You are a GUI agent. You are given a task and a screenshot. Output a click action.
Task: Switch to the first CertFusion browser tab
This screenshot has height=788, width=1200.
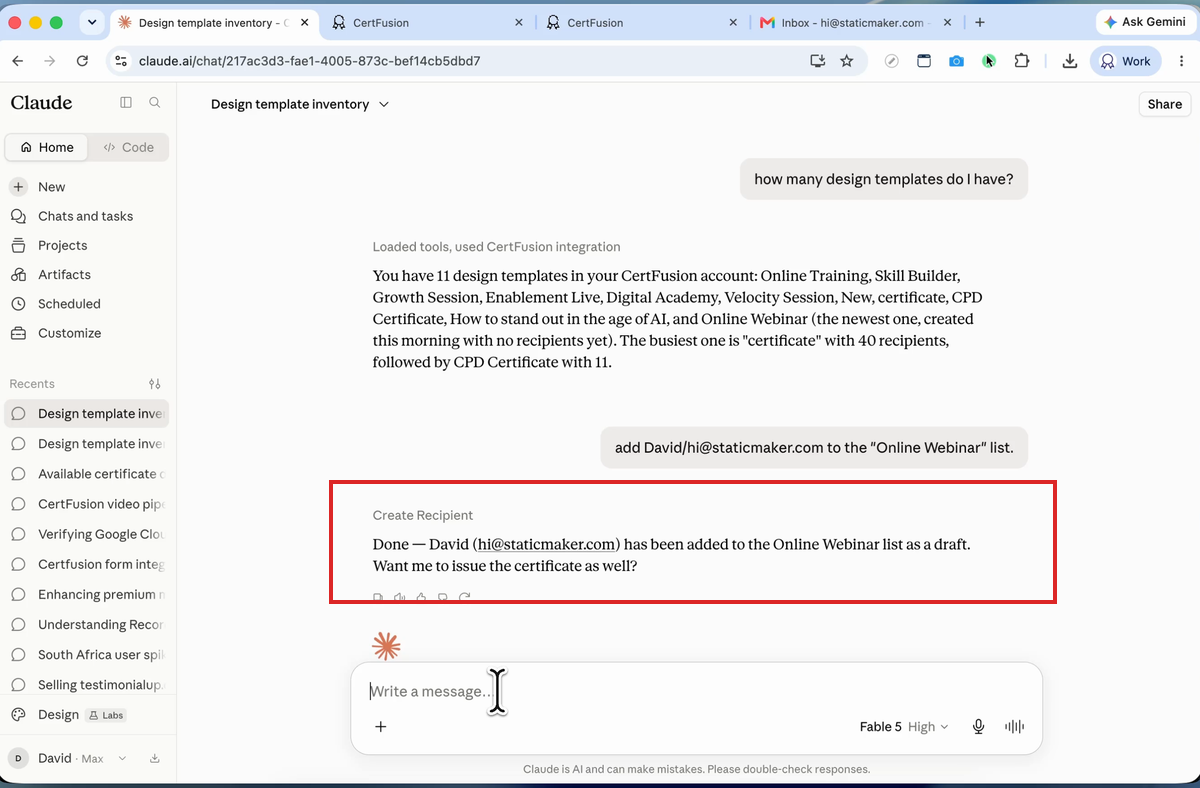pyautogui.click(x=426, y=22)
